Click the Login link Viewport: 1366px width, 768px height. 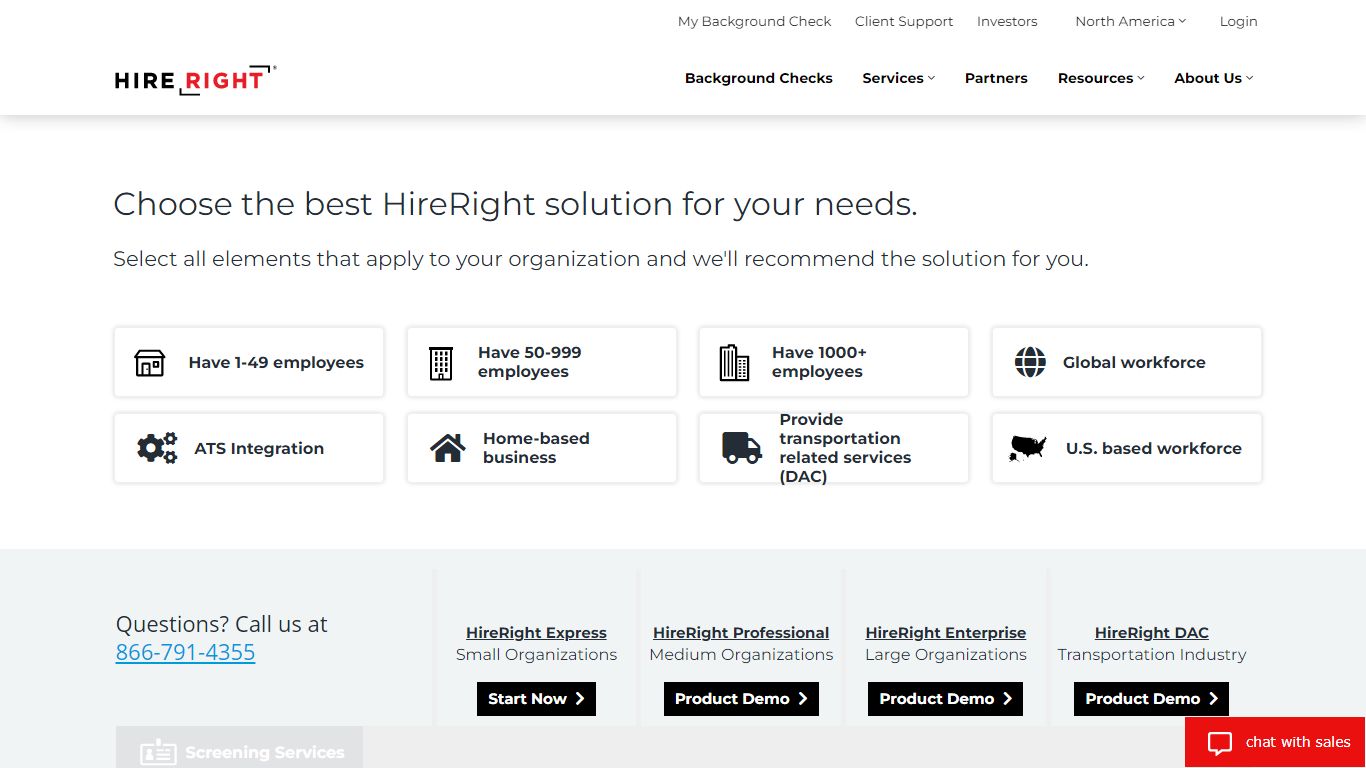click(1238, 21)
